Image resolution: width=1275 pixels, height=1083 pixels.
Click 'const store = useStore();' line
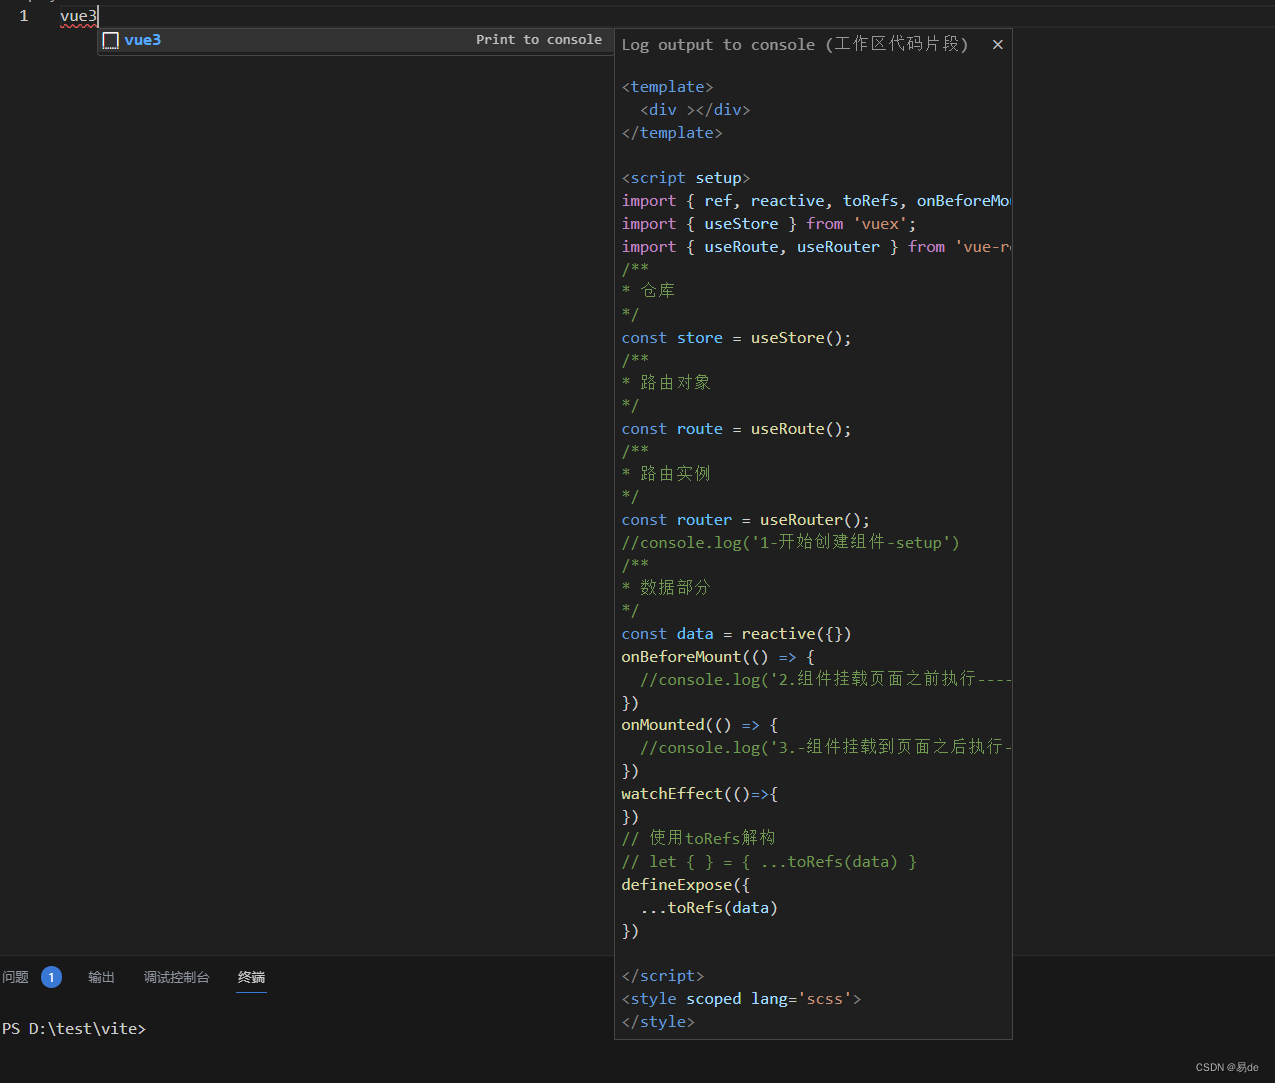pyautogui.click(x=737, y=338)
